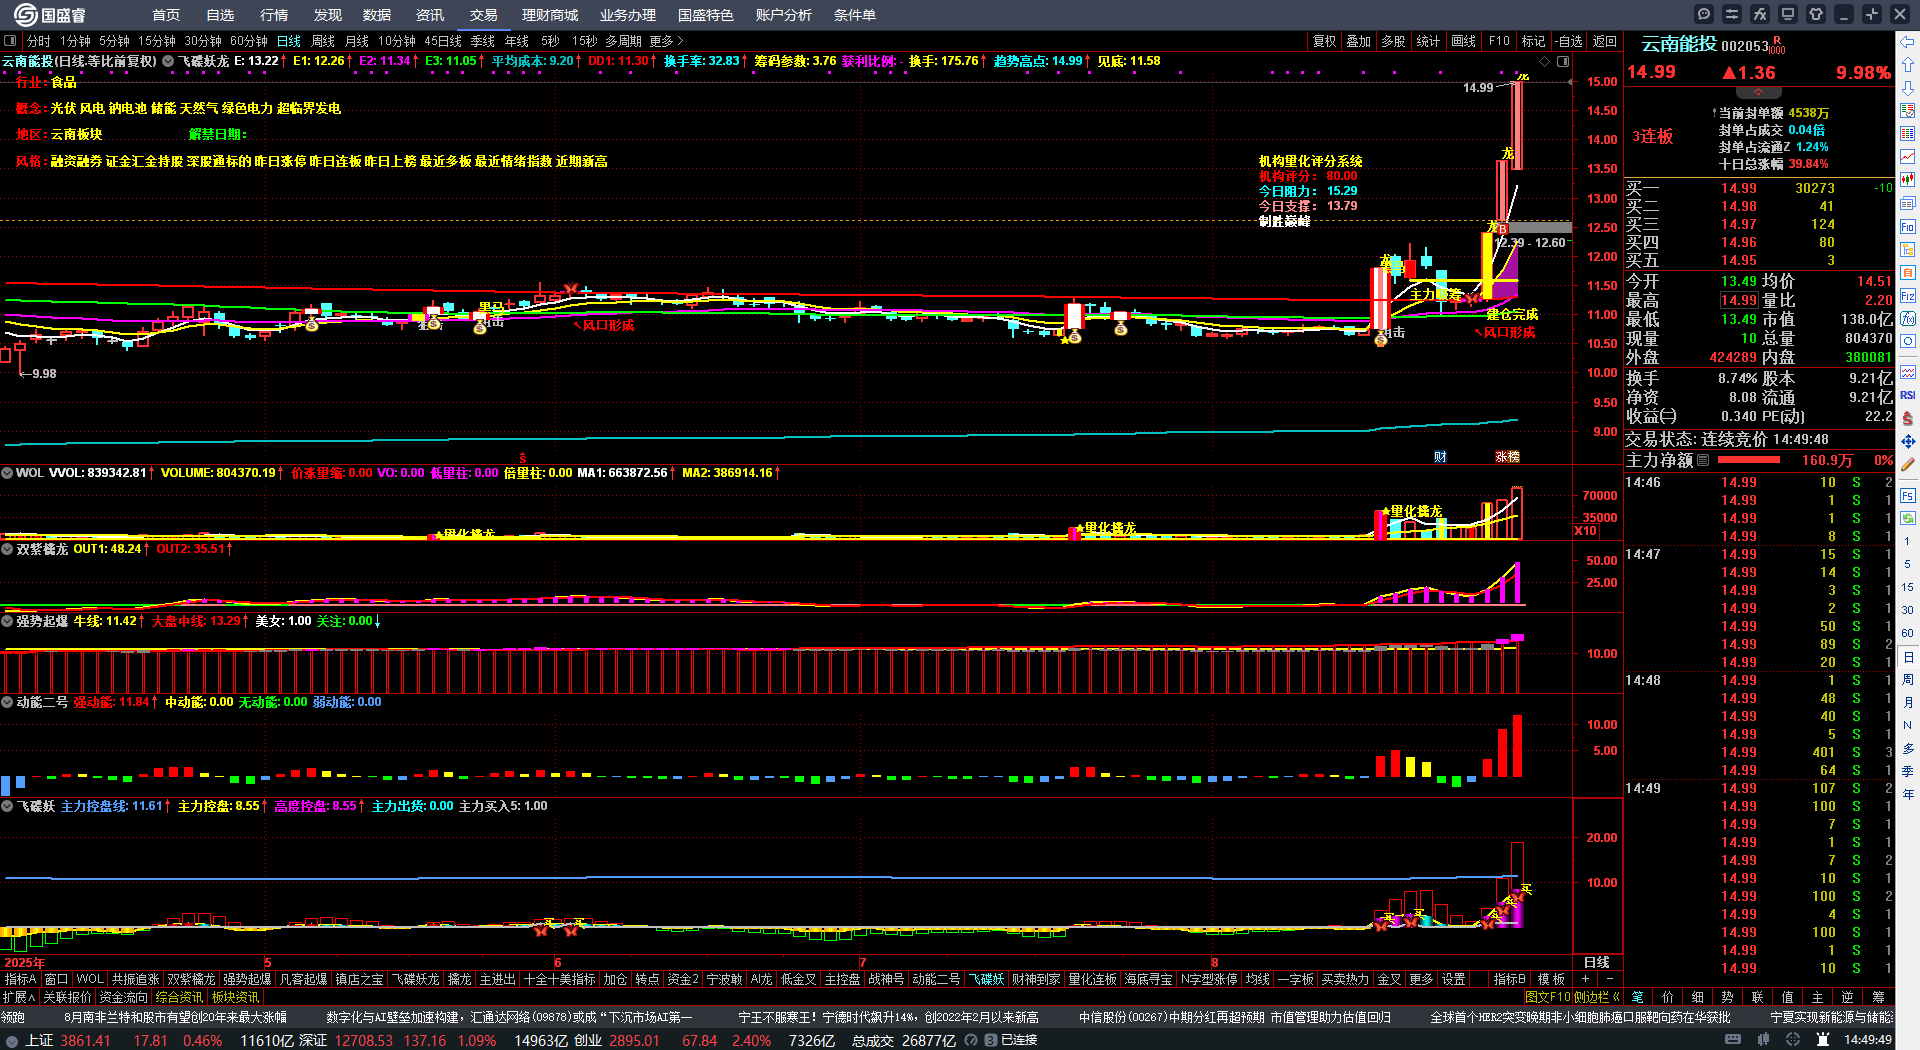Click the left arrow back icon in the right sidebar

coord(1908,42)
